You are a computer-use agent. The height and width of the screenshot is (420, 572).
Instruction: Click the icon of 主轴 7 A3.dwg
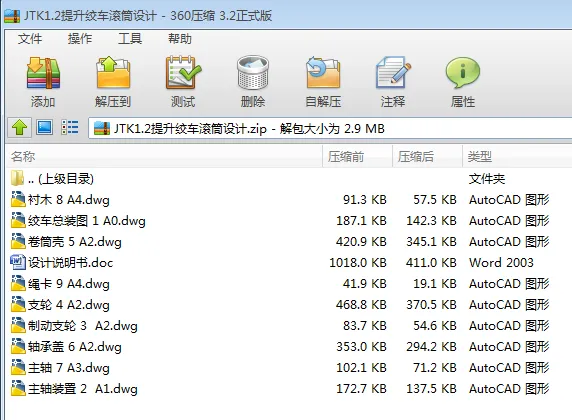point(18,367)
